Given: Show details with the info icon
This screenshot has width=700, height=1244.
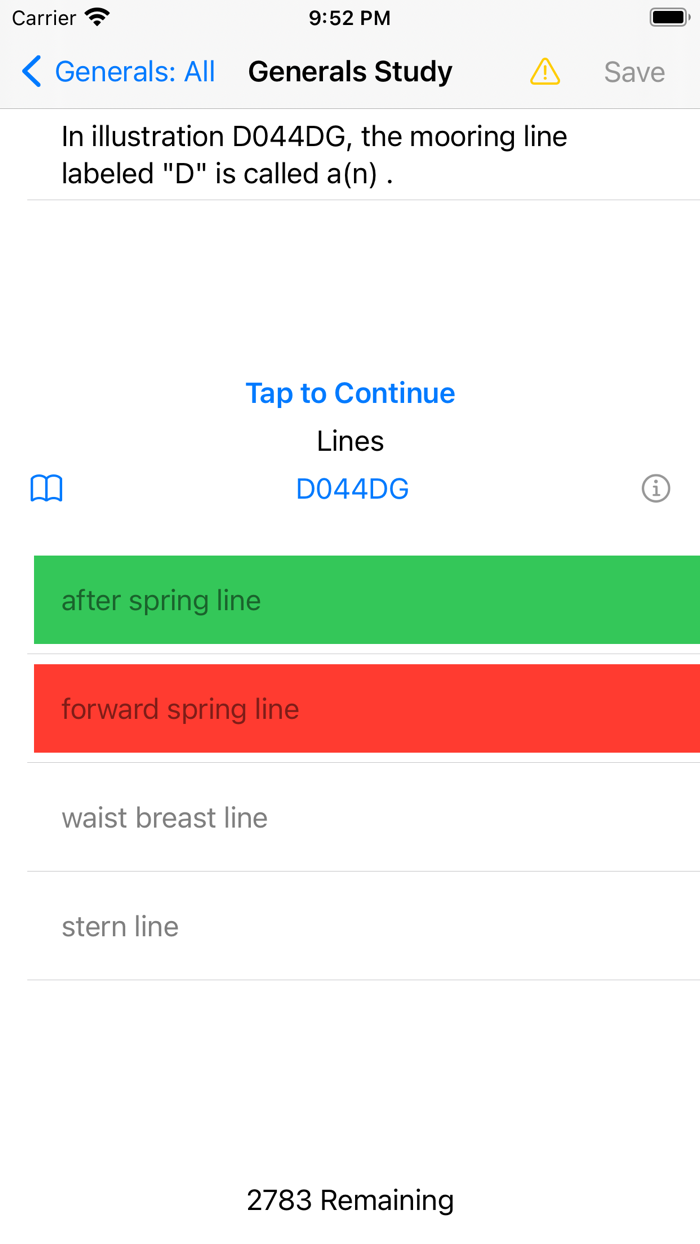Looking at the screenshot, I should pyautogui.click(x=655, y=489).
